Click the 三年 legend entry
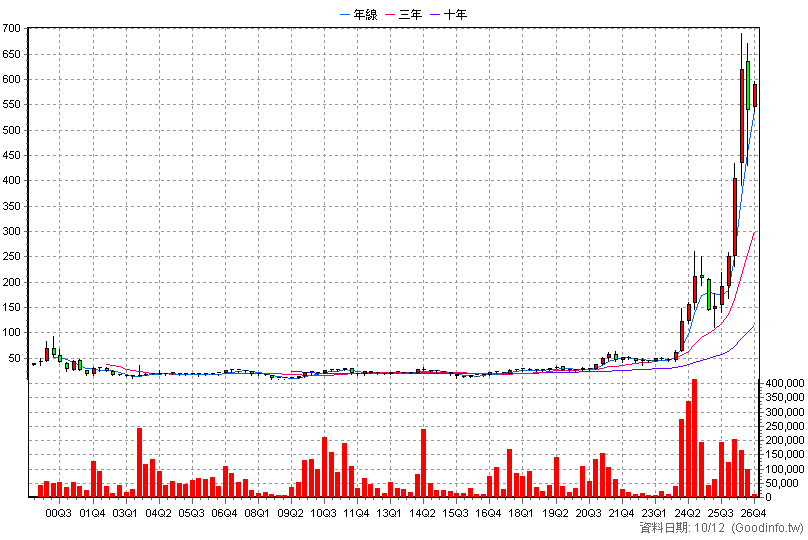 (403, 14)
